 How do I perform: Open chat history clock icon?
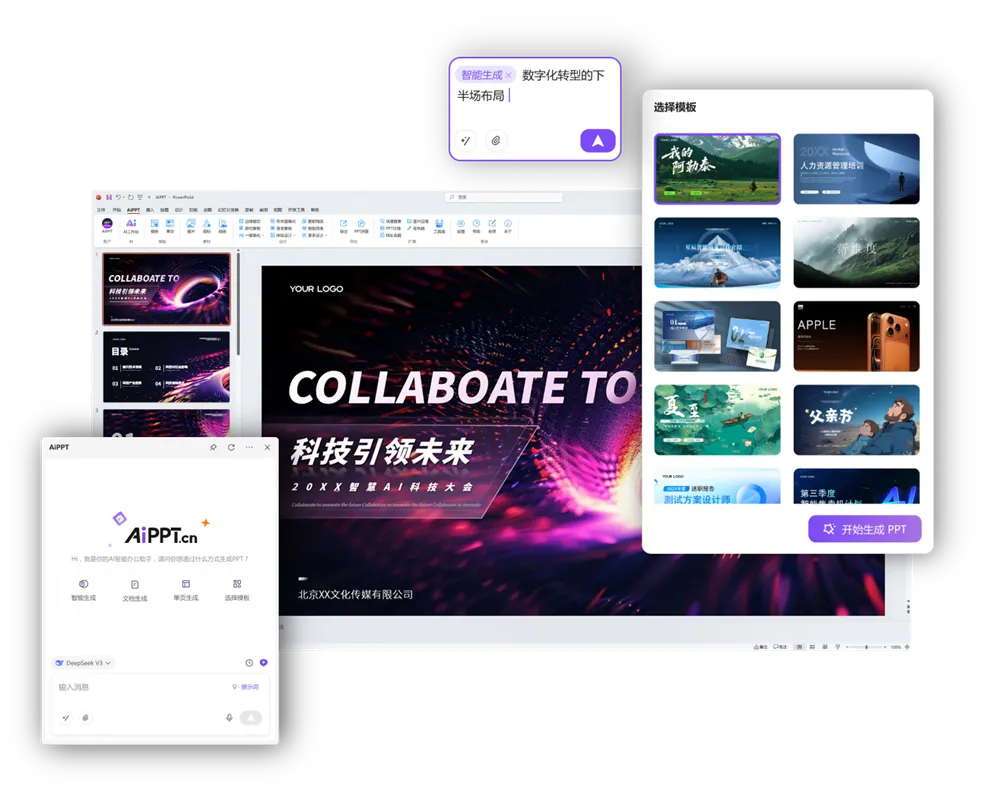[x=249, y=662]
